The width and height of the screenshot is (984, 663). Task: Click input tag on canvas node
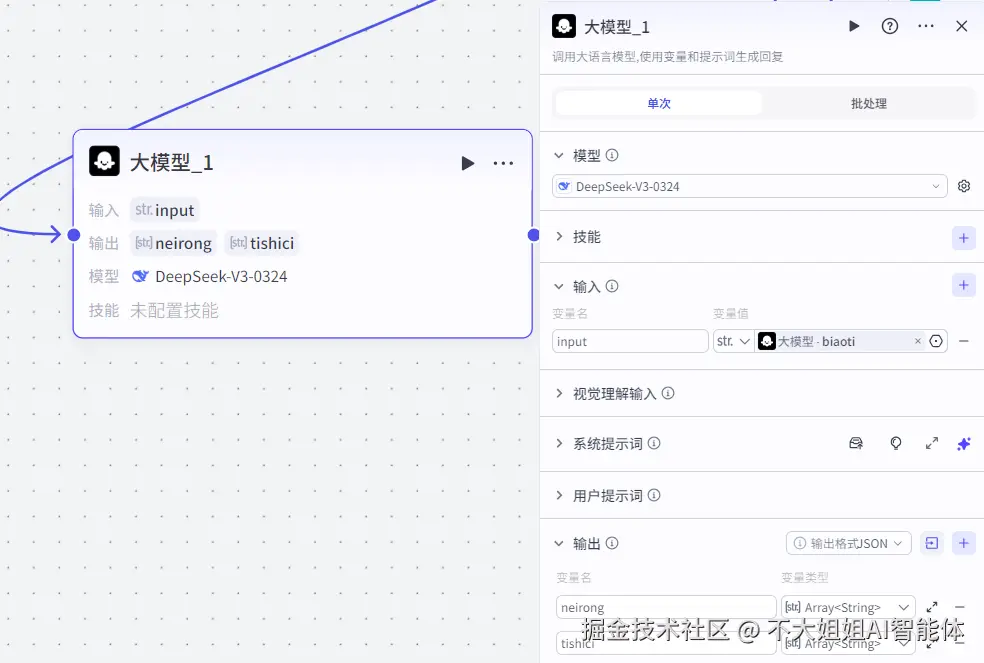click(x=164, y=210)
